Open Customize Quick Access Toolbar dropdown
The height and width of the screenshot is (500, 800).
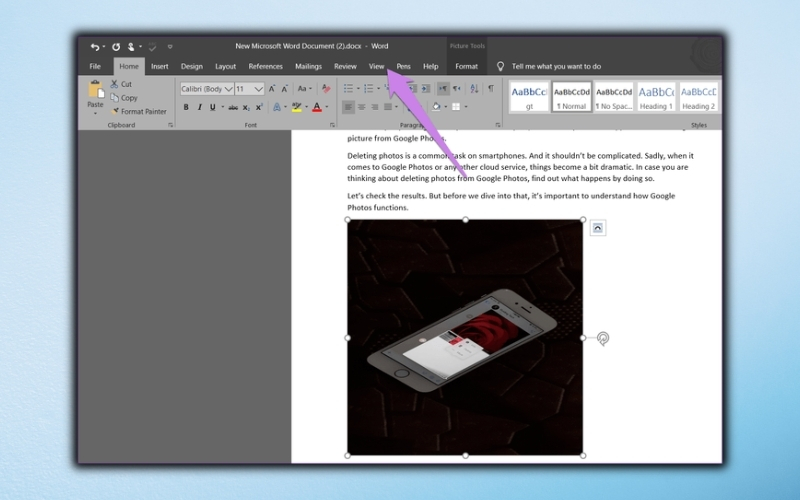coord(170,47)
